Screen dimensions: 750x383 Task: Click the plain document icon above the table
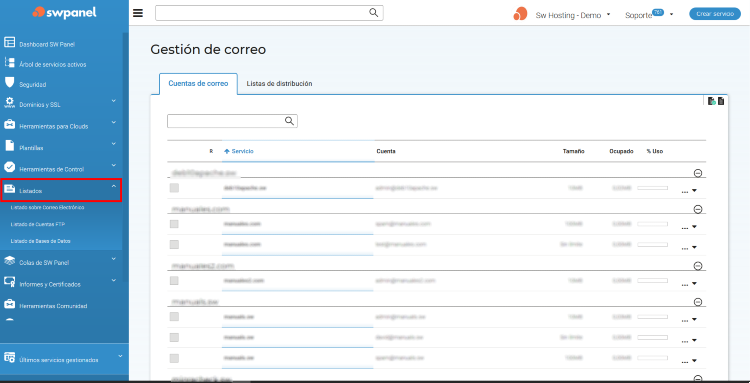[721, 101]
